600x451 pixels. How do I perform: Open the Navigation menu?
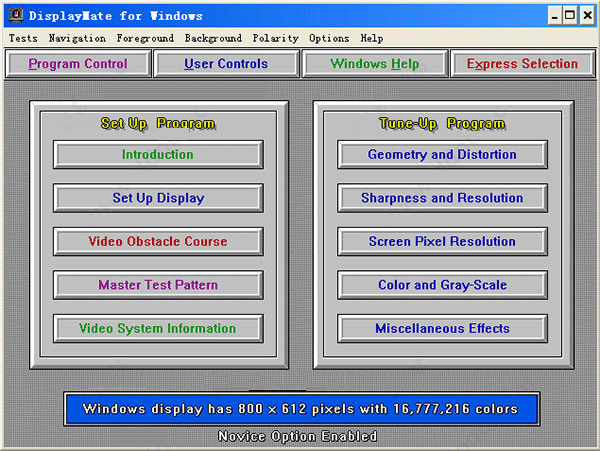pyautogui.click(x=77, y=38)
